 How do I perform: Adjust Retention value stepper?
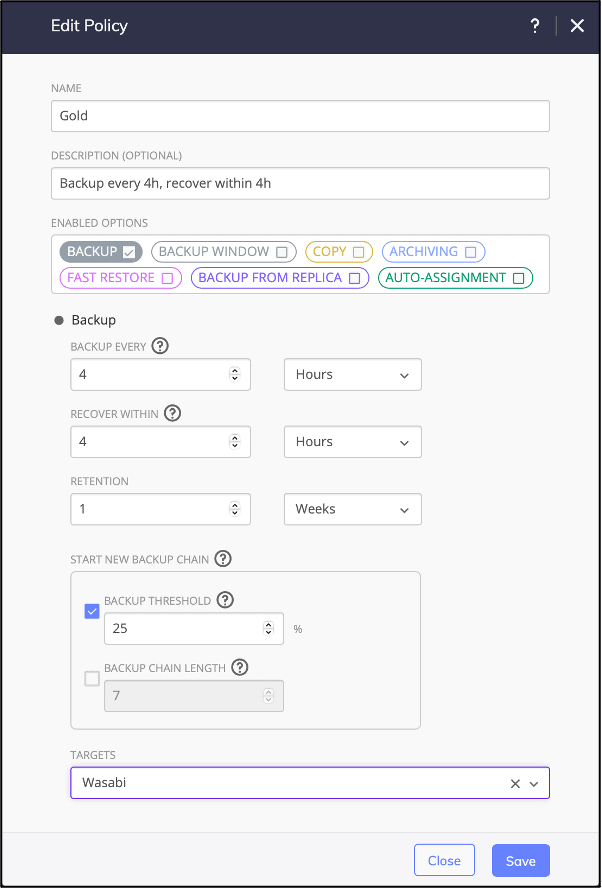(234, 509)
